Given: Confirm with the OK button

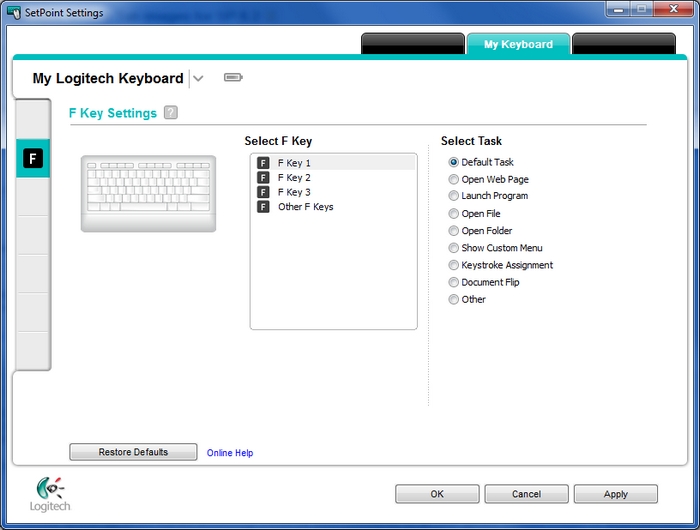Looking at the screenshot, I should (437, 494).
